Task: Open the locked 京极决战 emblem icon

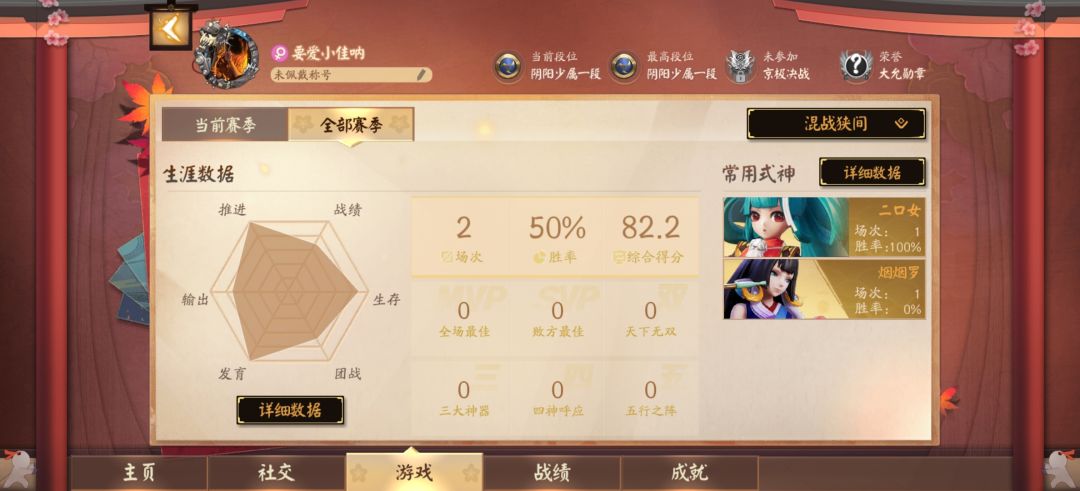Action: tap(740, 67)
